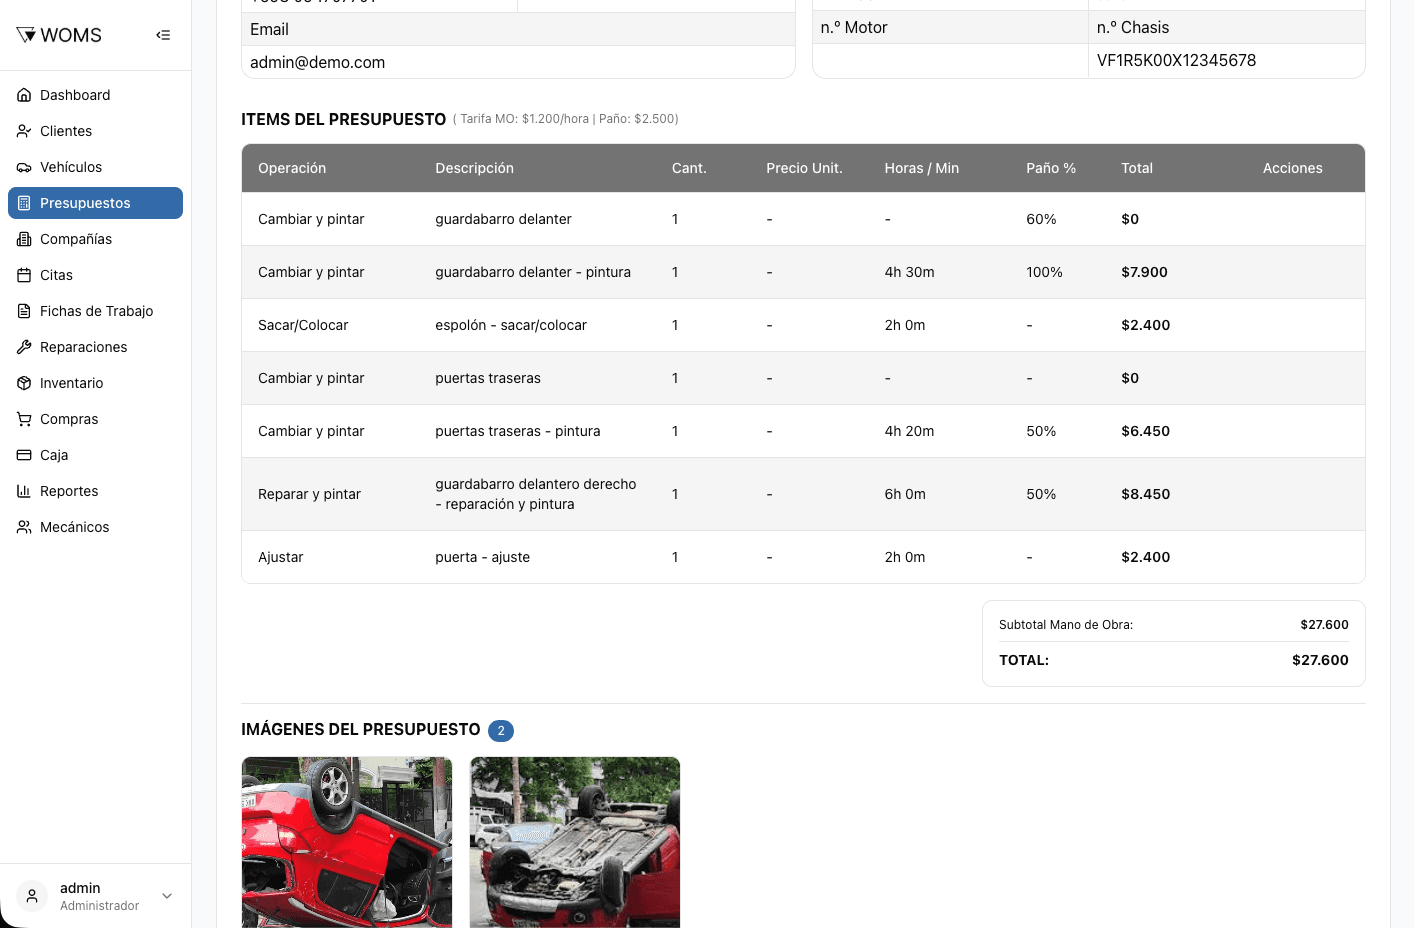Click the Fichas de Trabajo document icon
Viewport: 1414px width, 928px height.
(24, 311)
